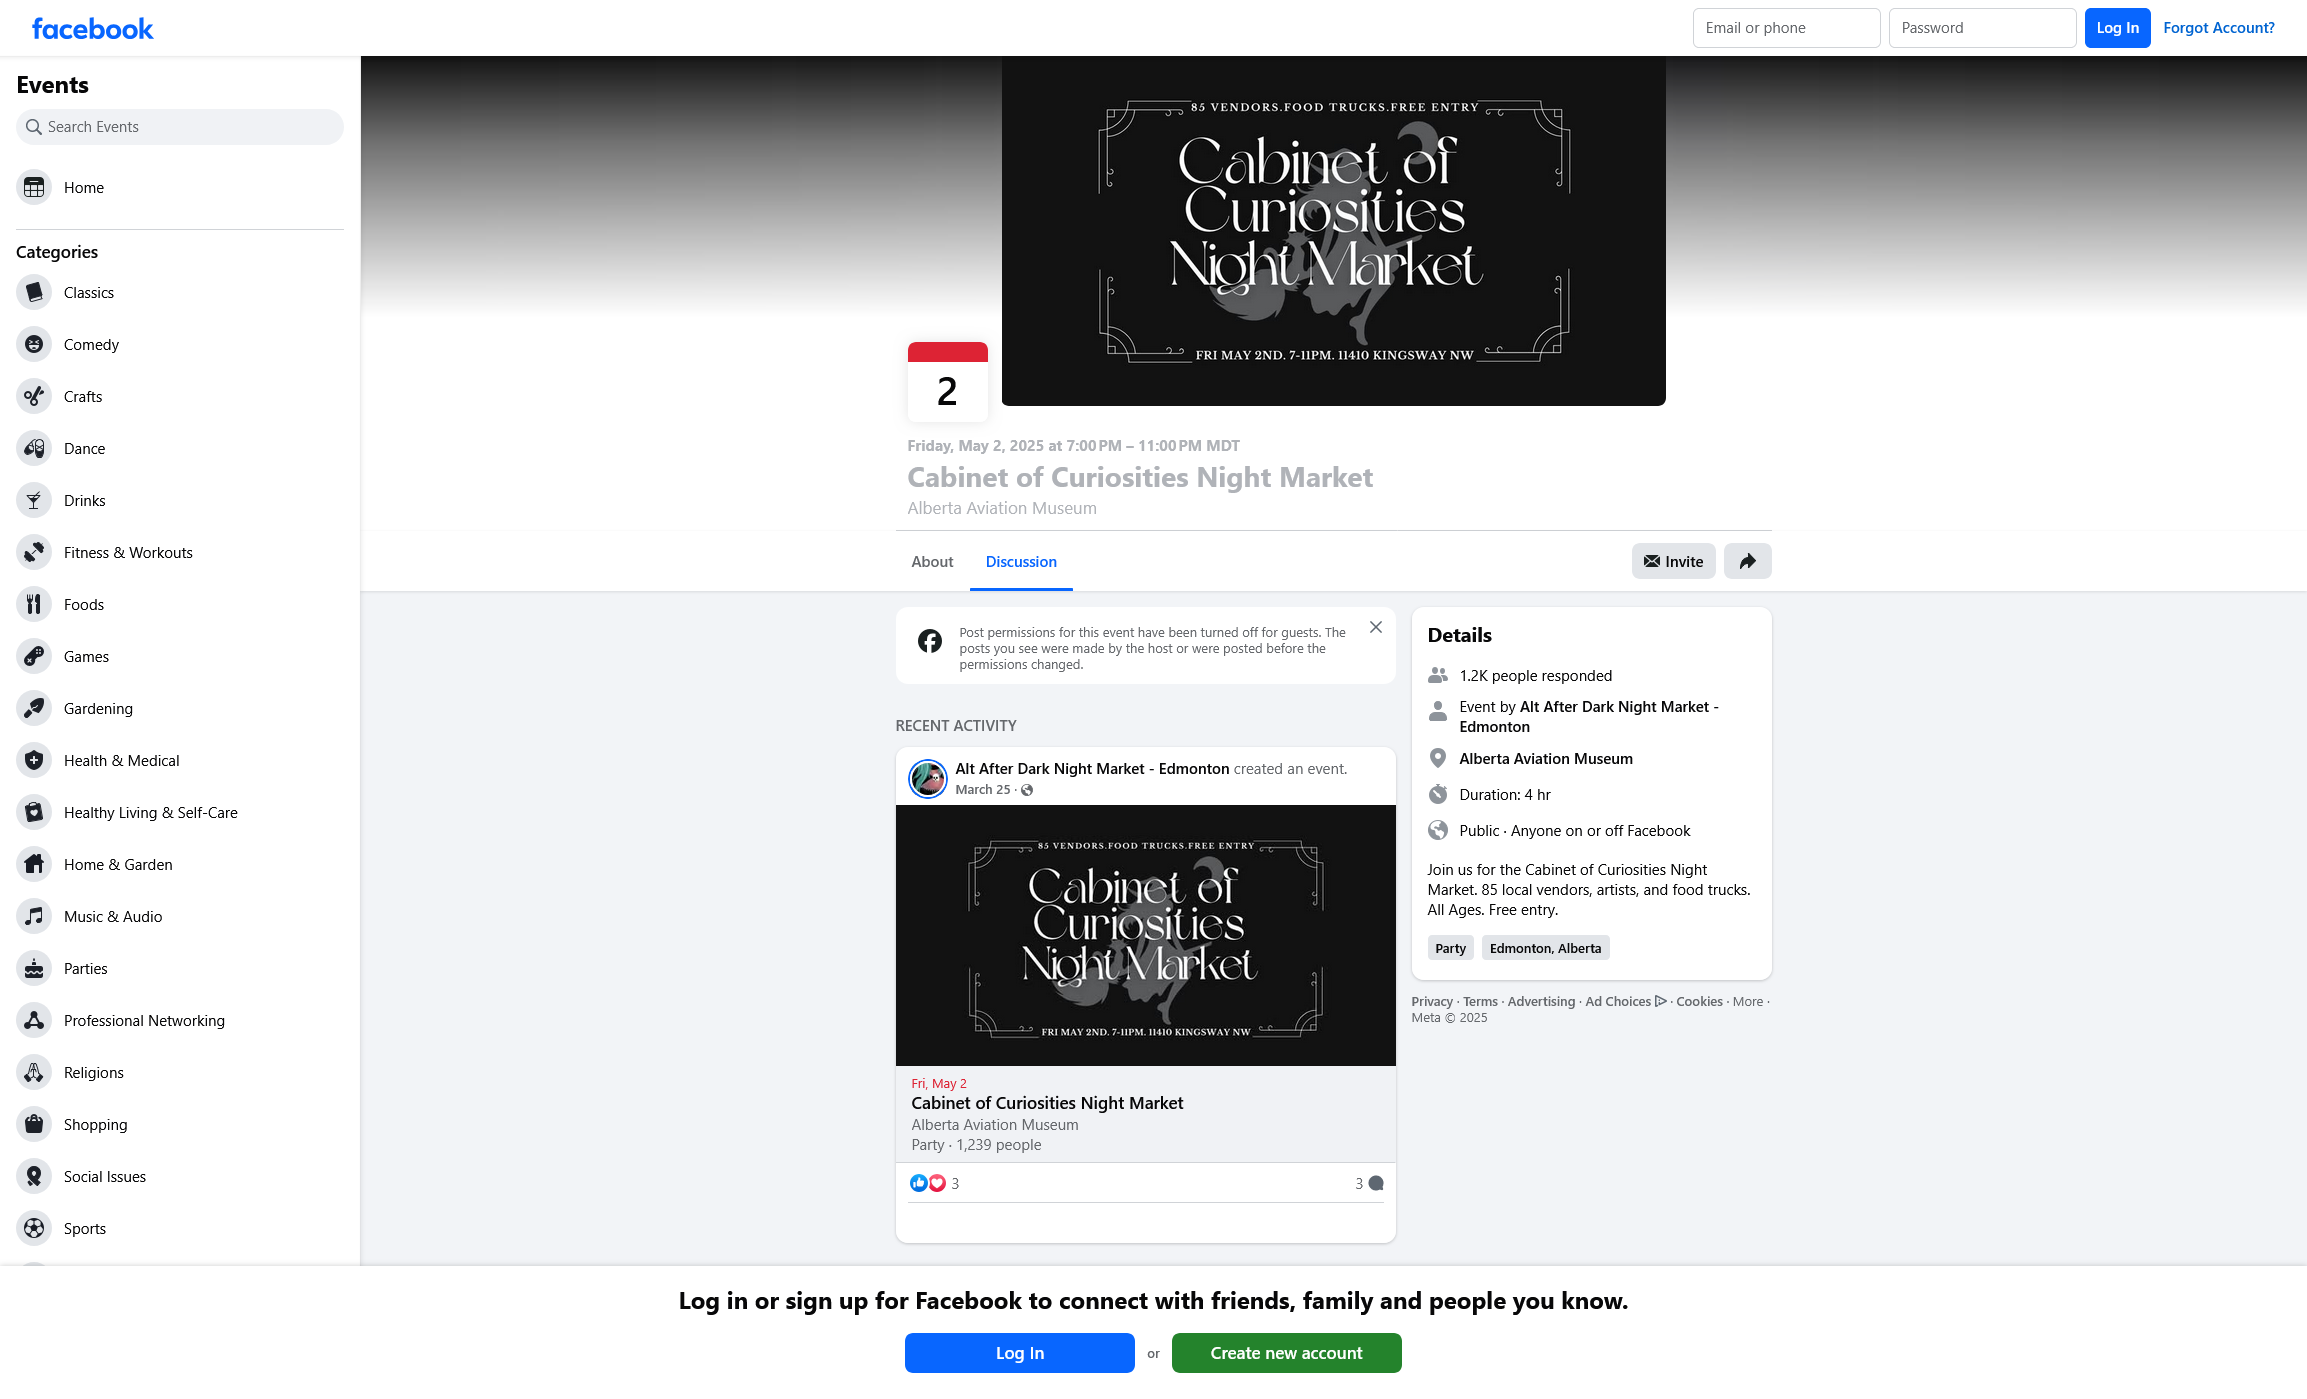Click the Invite button
The height and width of the screenshot is (1399, 2307).
point(1673,561)
